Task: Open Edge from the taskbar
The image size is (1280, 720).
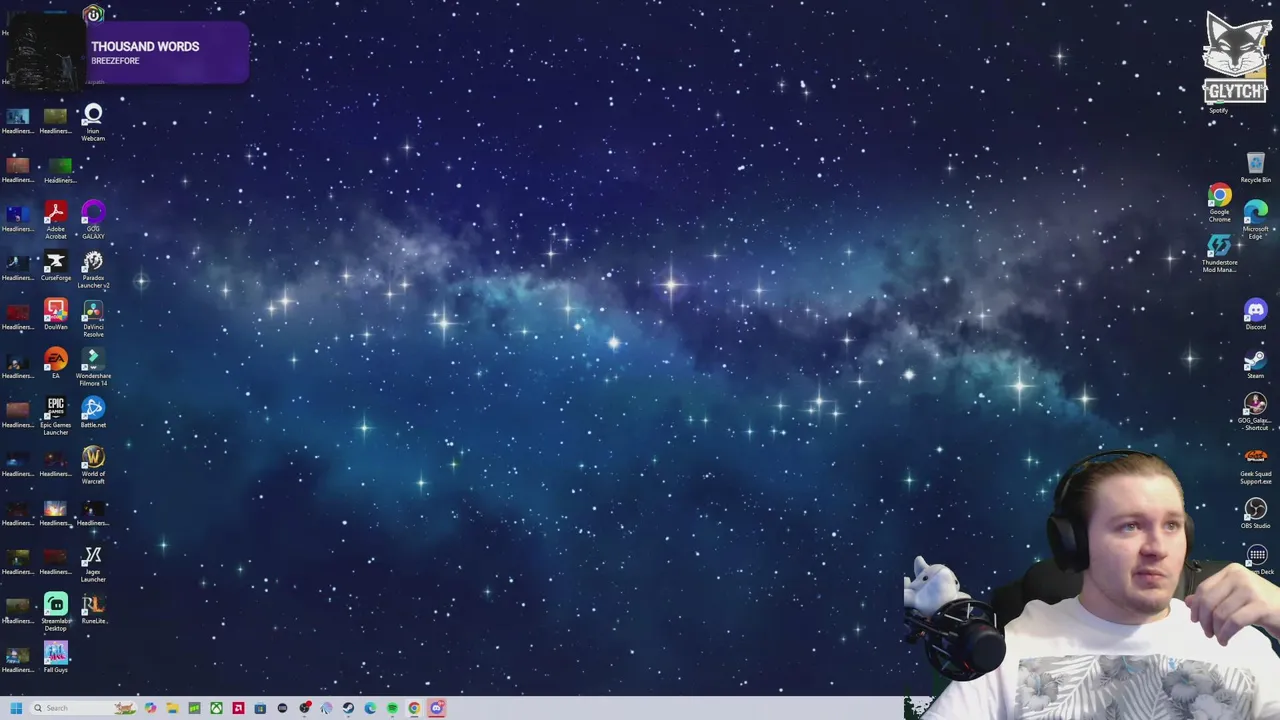Action: (370, 708)
